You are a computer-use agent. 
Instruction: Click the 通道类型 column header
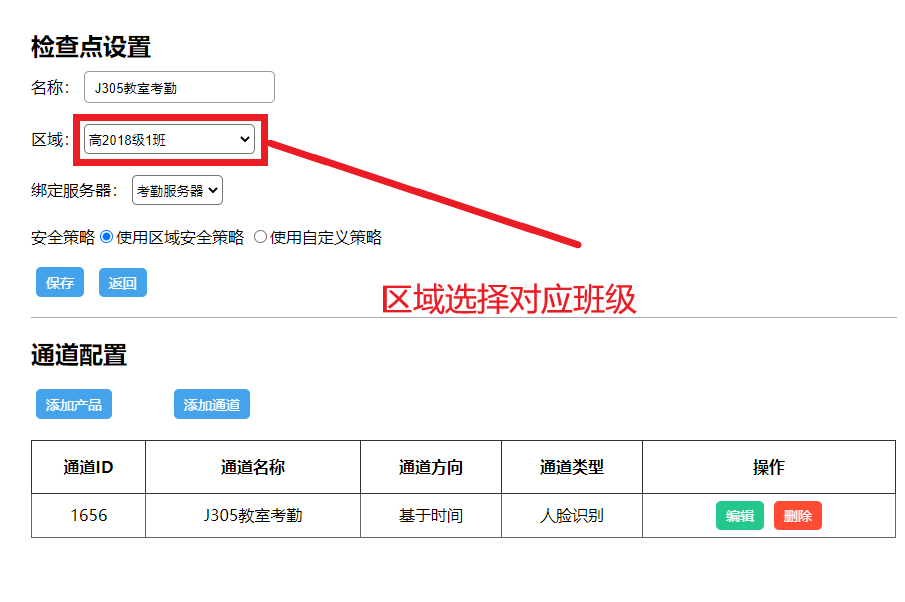[x=572, y=467]
